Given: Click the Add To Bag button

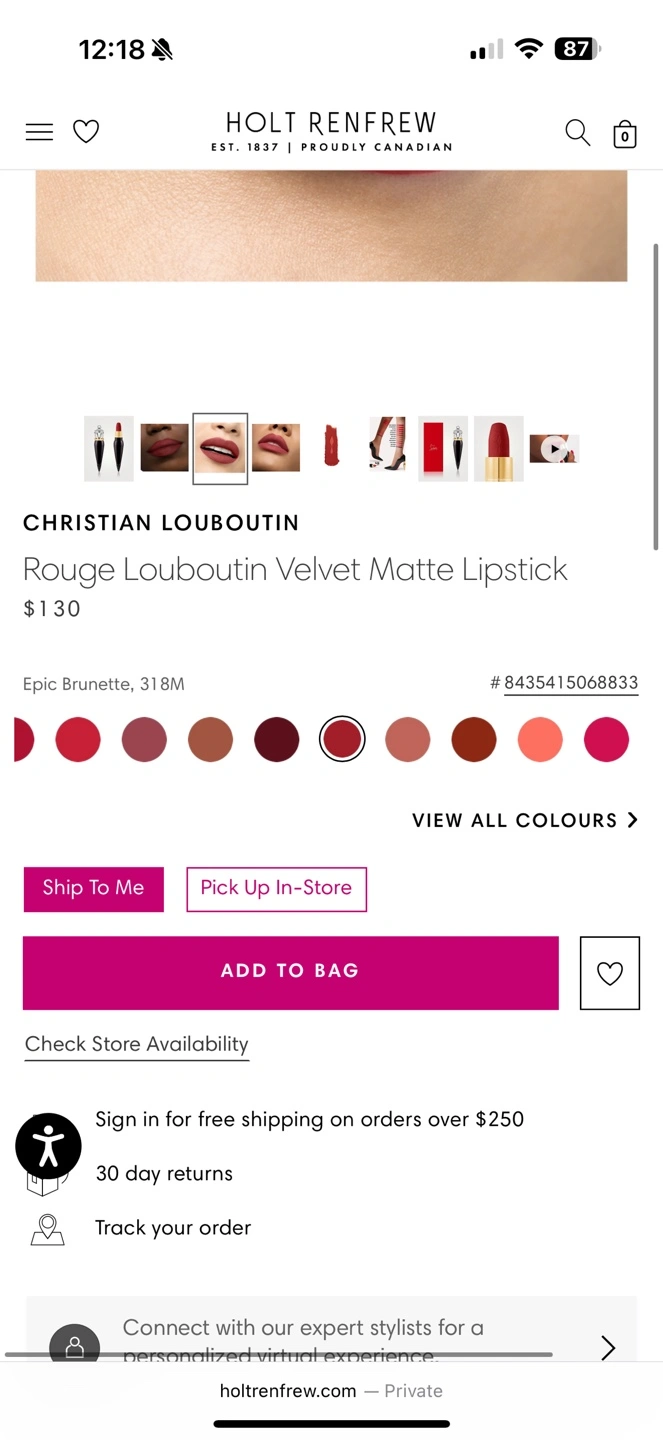Looking at the screenshot, I should pos(290,972).
